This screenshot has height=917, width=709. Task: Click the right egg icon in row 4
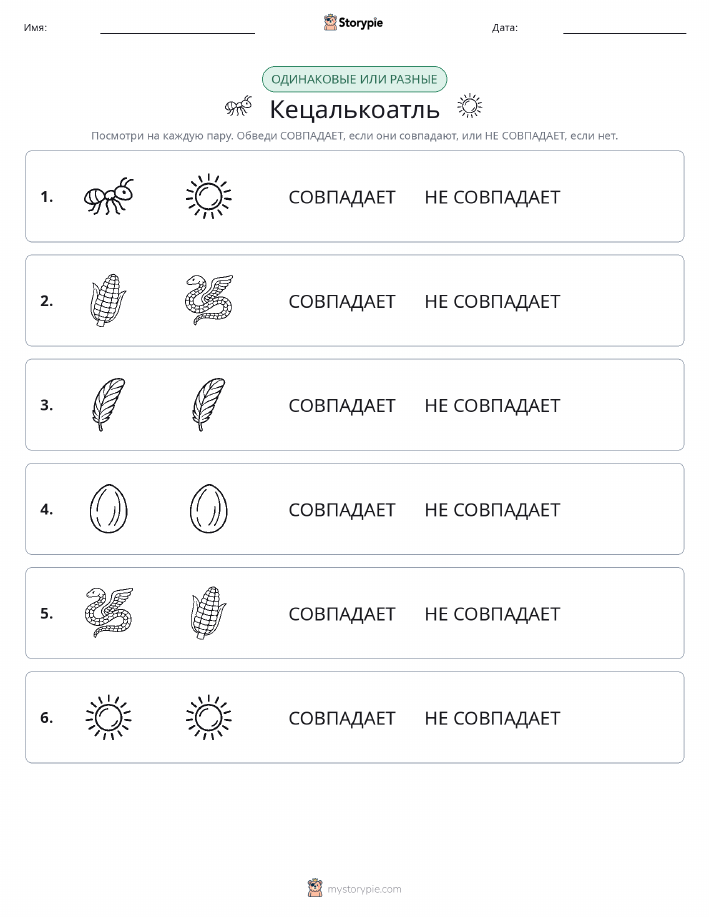pos(209,509)
